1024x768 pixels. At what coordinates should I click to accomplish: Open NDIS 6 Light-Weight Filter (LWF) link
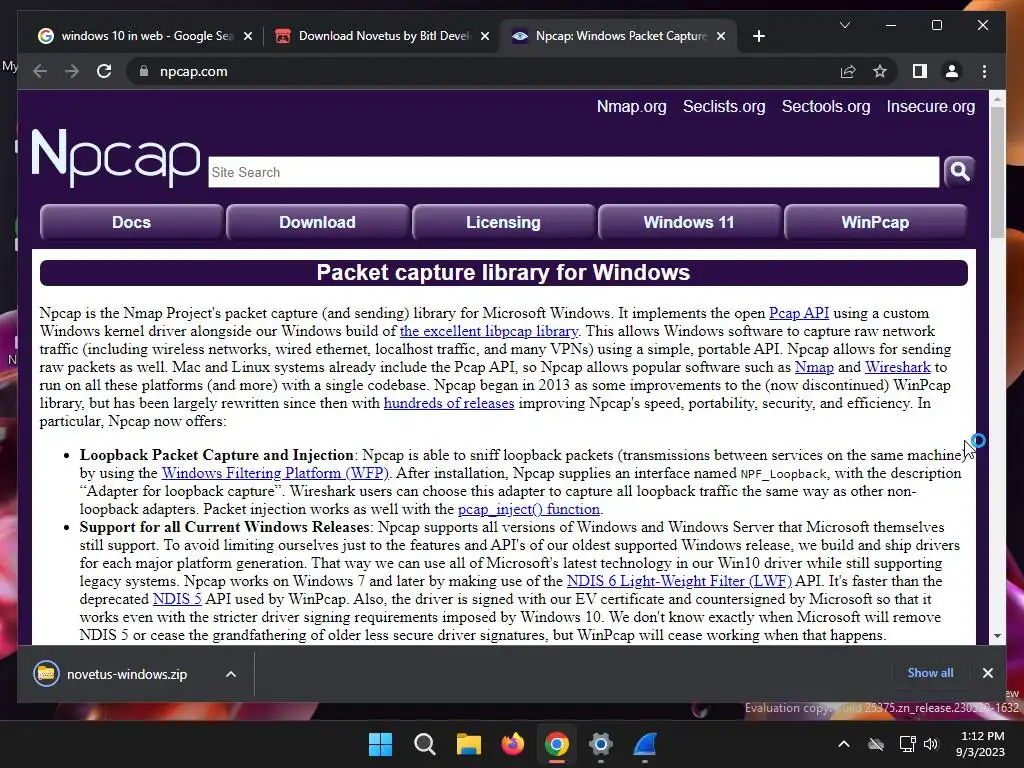tap(679, 581)
